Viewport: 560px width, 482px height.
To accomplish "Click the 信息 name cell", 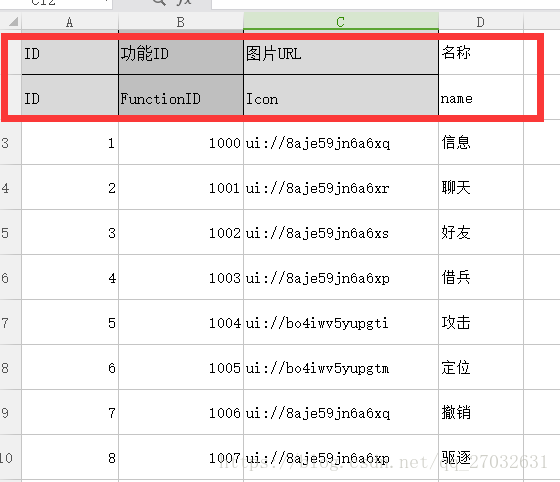I will click(x=481, y=142).
